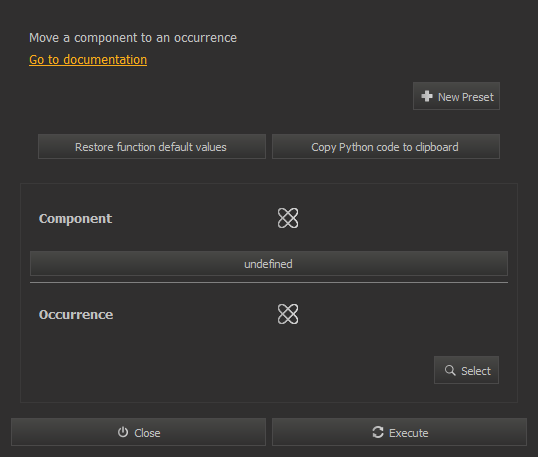Click the Component parameter type icon

point(288,218)
